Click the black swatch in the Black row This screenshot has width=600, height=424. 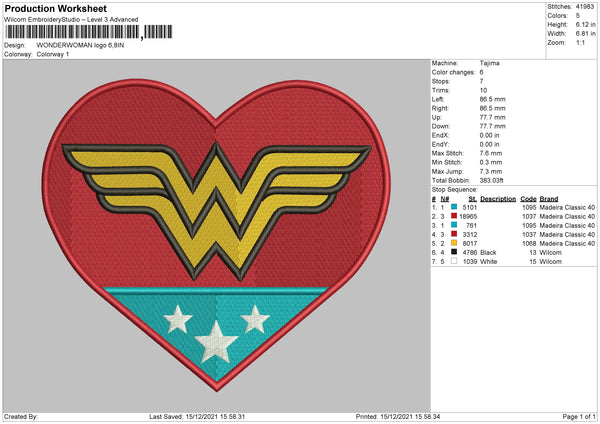(454, 252)
